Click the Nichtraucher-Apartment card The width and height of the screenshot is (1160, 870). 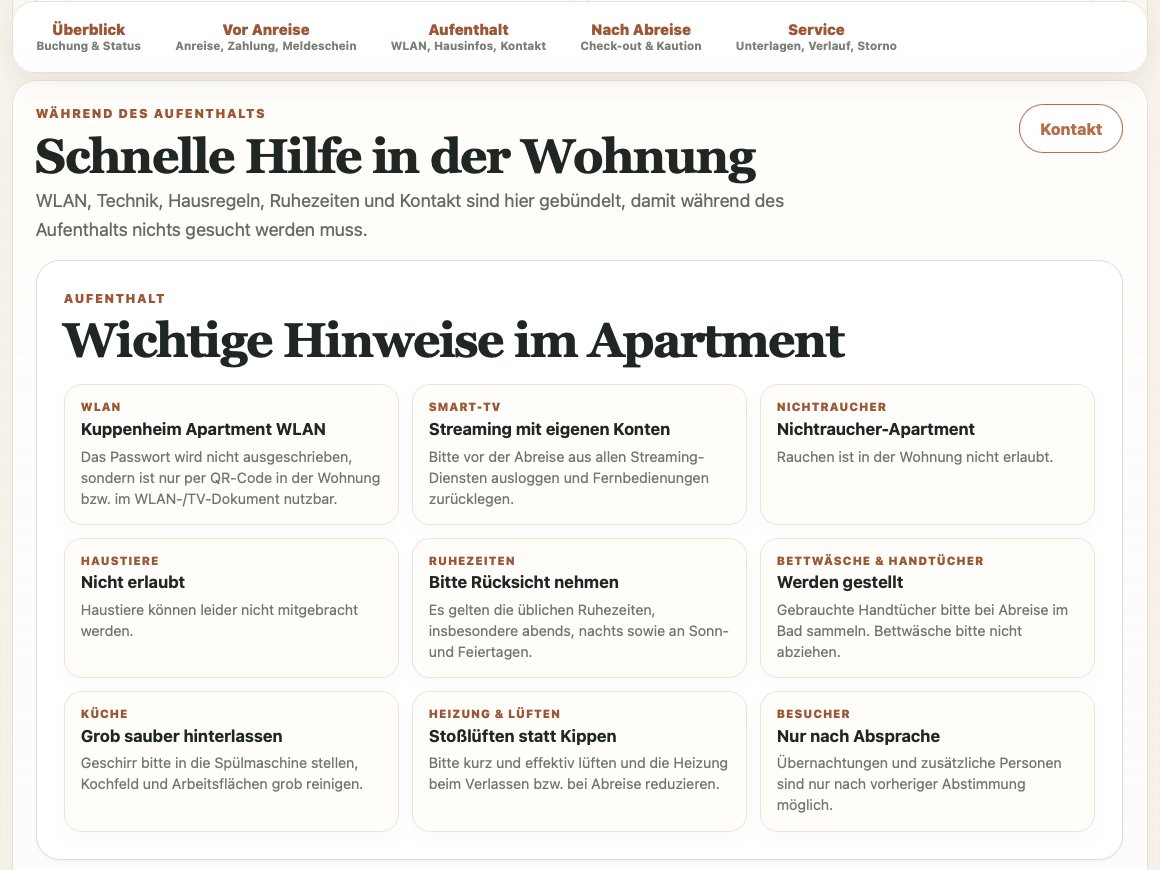pos(927,454)
